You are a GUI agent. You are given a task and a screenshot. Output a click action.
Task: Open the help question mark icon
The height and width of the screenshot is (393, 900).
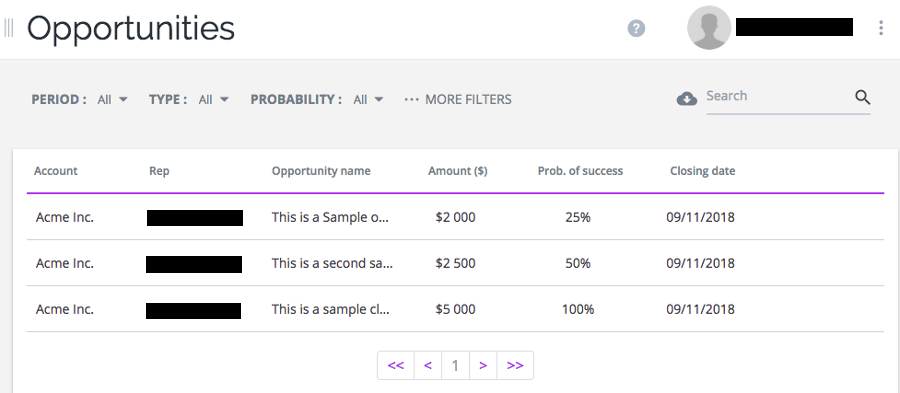[x=636, y=28]
